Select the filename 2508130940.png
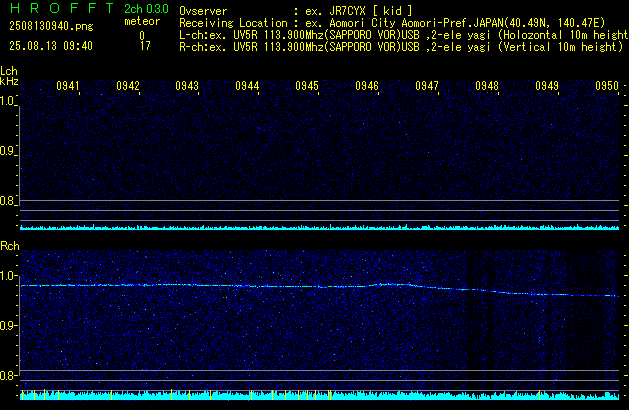 [51, 26]
